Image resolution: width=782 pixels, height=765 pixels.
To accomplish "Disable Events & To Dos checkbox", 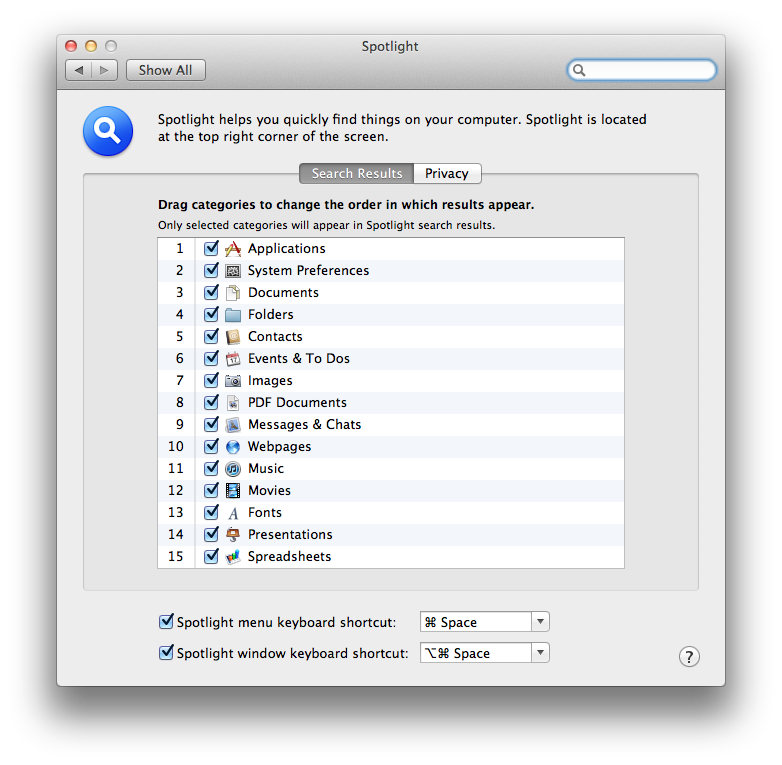I will coord(211,358).
